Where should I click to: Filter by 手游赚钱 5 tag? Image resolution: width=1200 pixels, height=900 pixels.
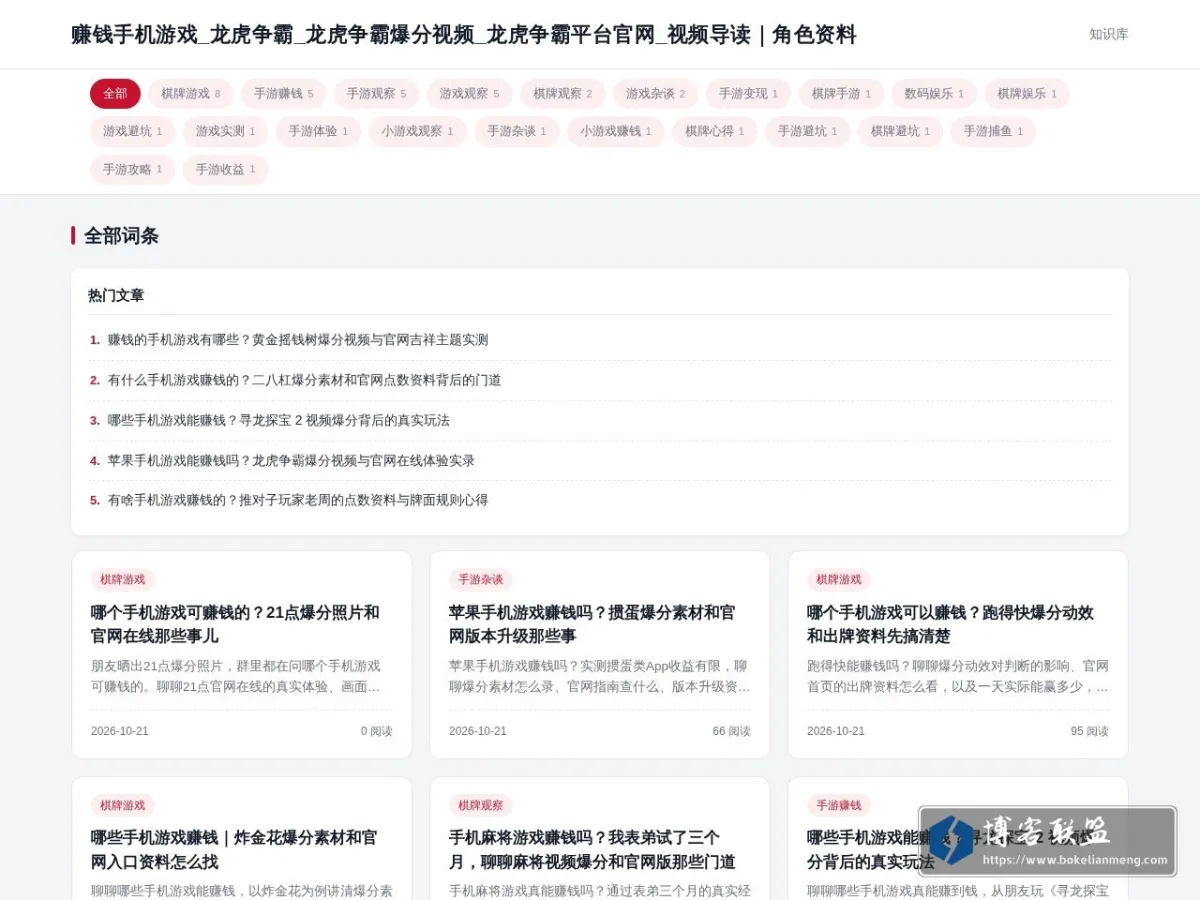coord(284,94)
